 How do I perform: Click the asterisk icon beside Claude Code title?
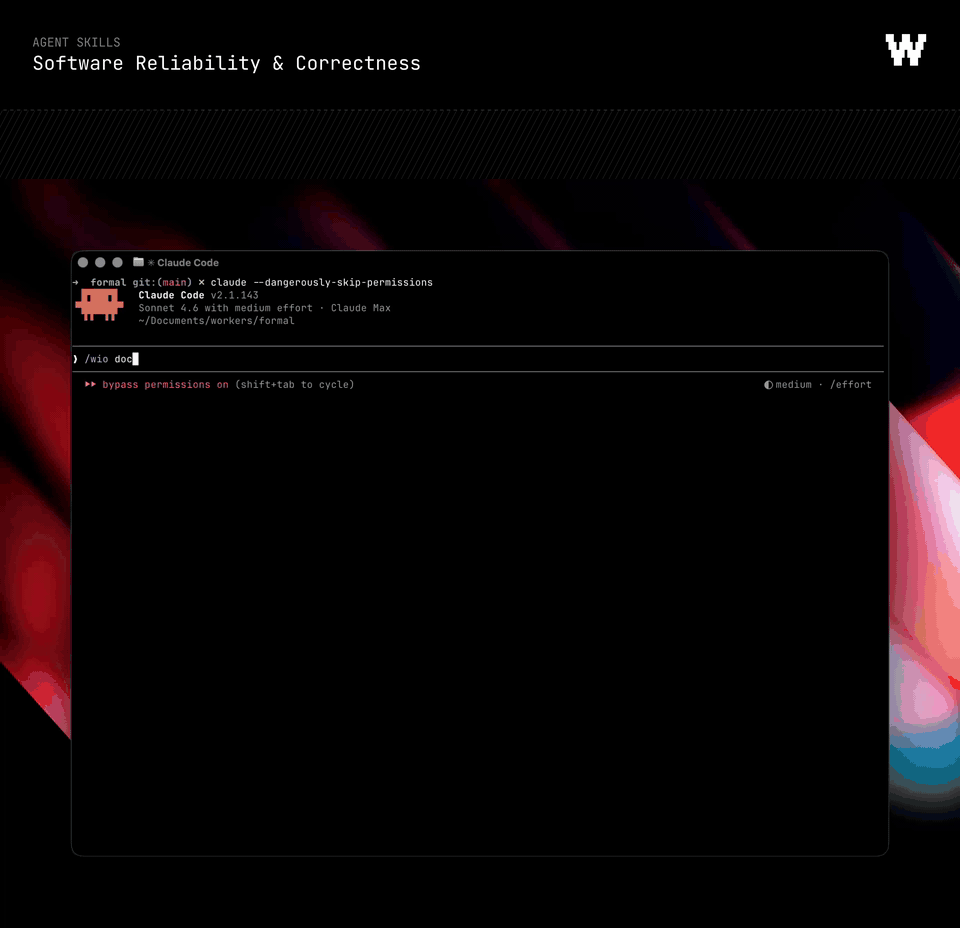(151, 263)
